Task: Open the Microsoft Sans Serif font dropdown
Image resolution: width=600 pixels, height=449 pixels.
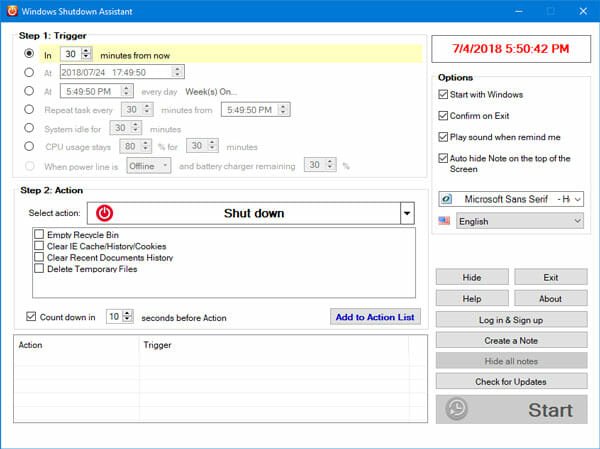Action: tap(518, 199)
